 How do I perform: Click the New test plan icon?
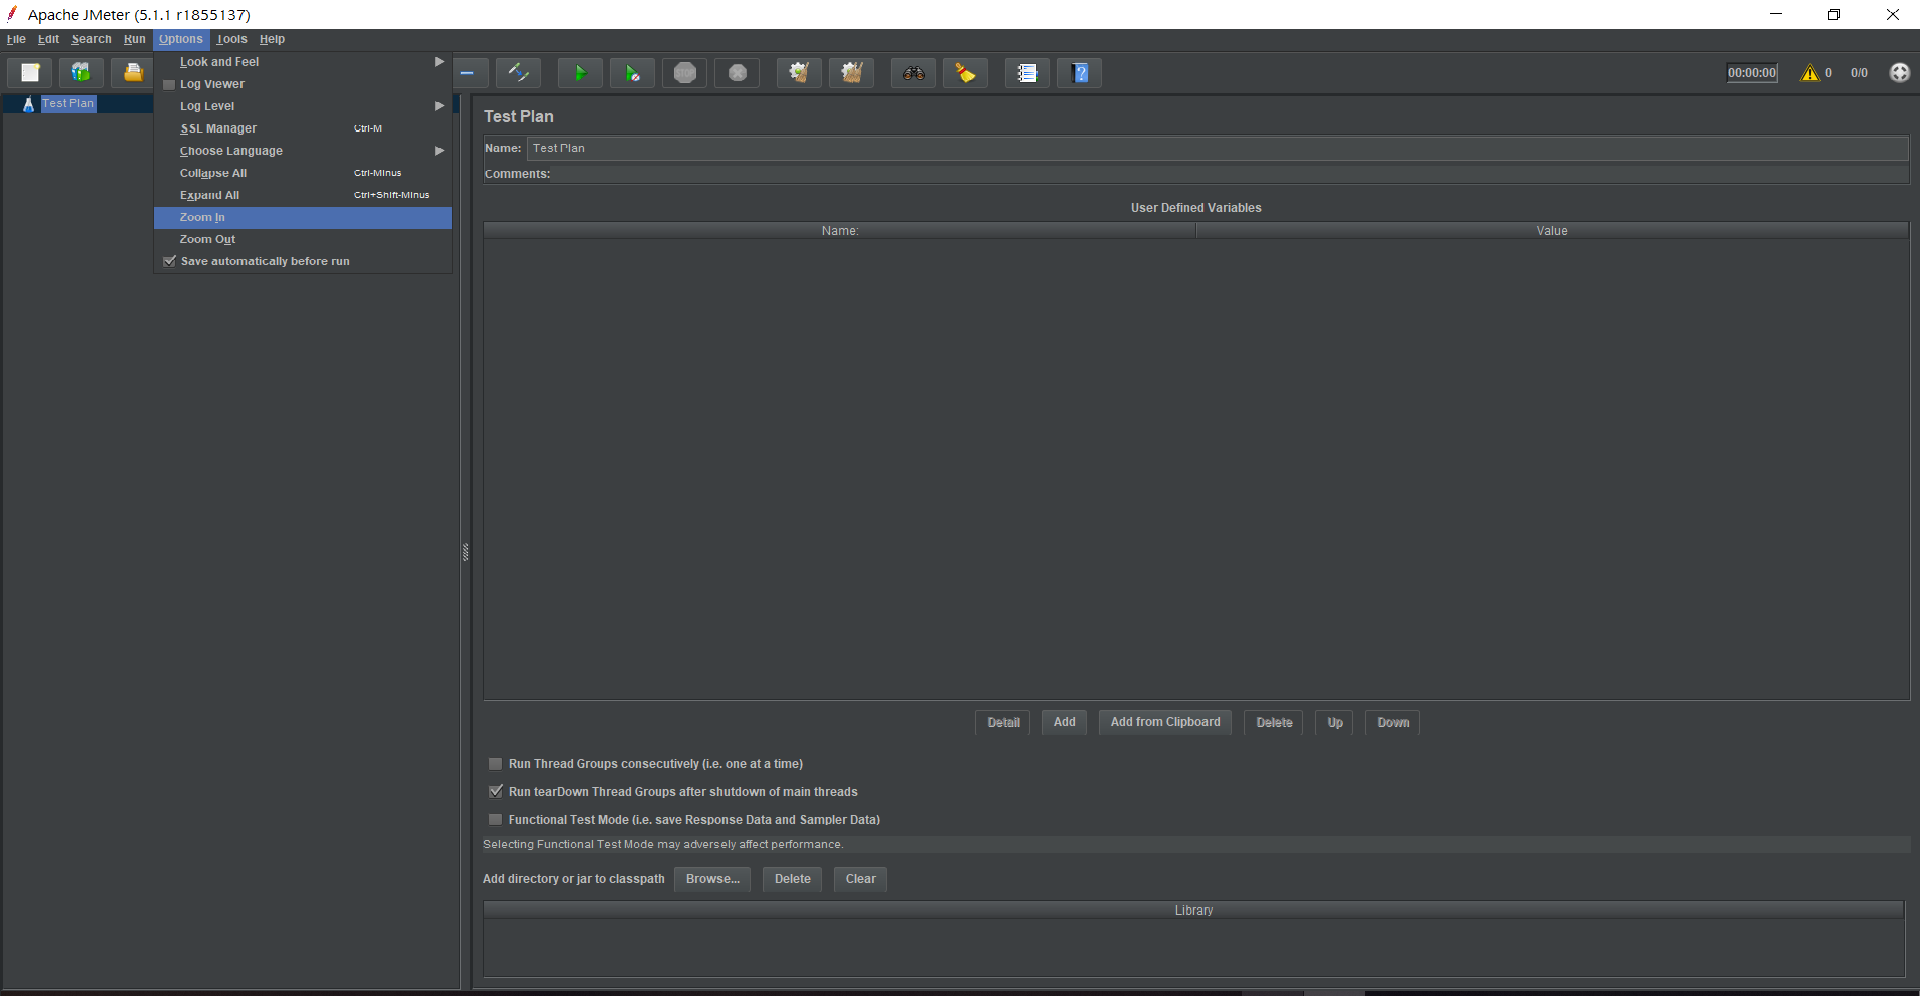coord(30,73)
